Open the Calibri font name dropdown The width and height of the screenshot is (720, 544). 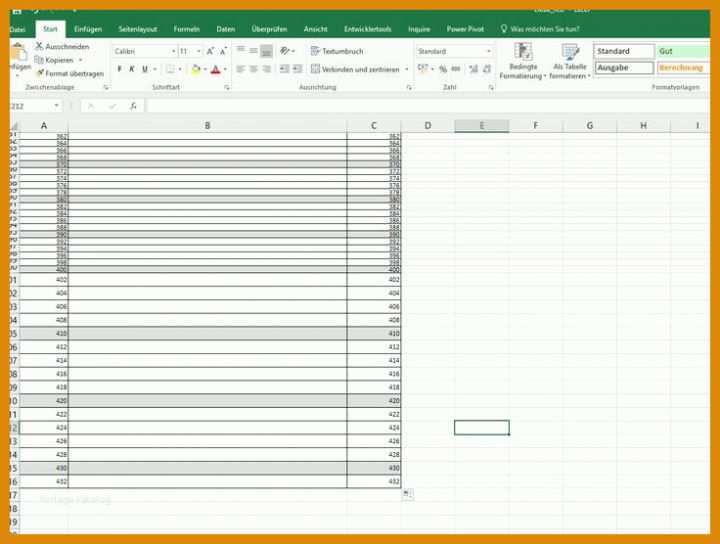(x=174, y=51)
